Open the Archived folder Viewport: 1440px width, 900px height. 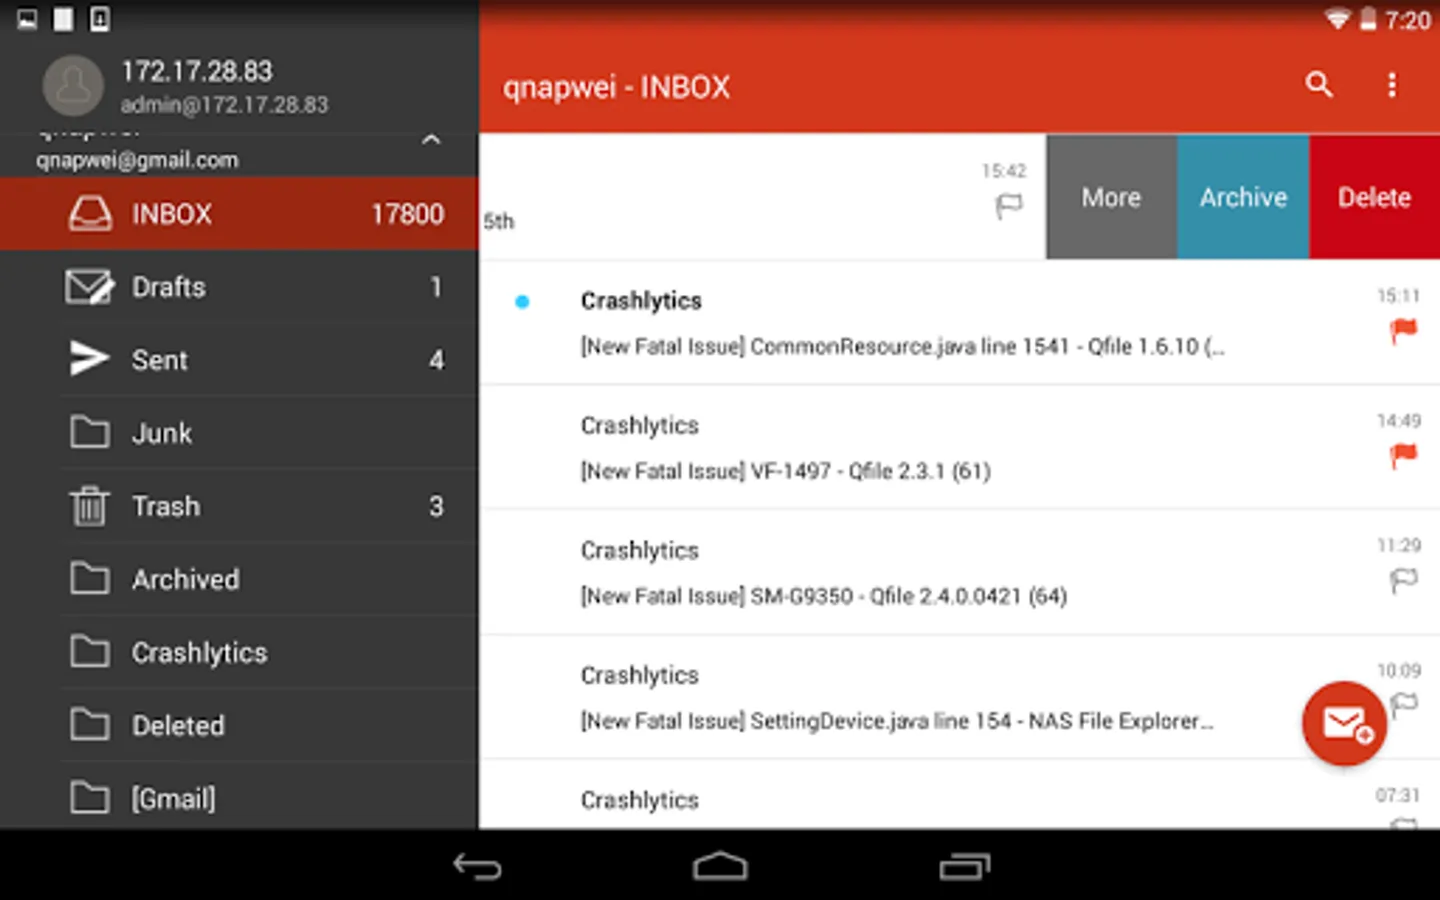point(239,579)
